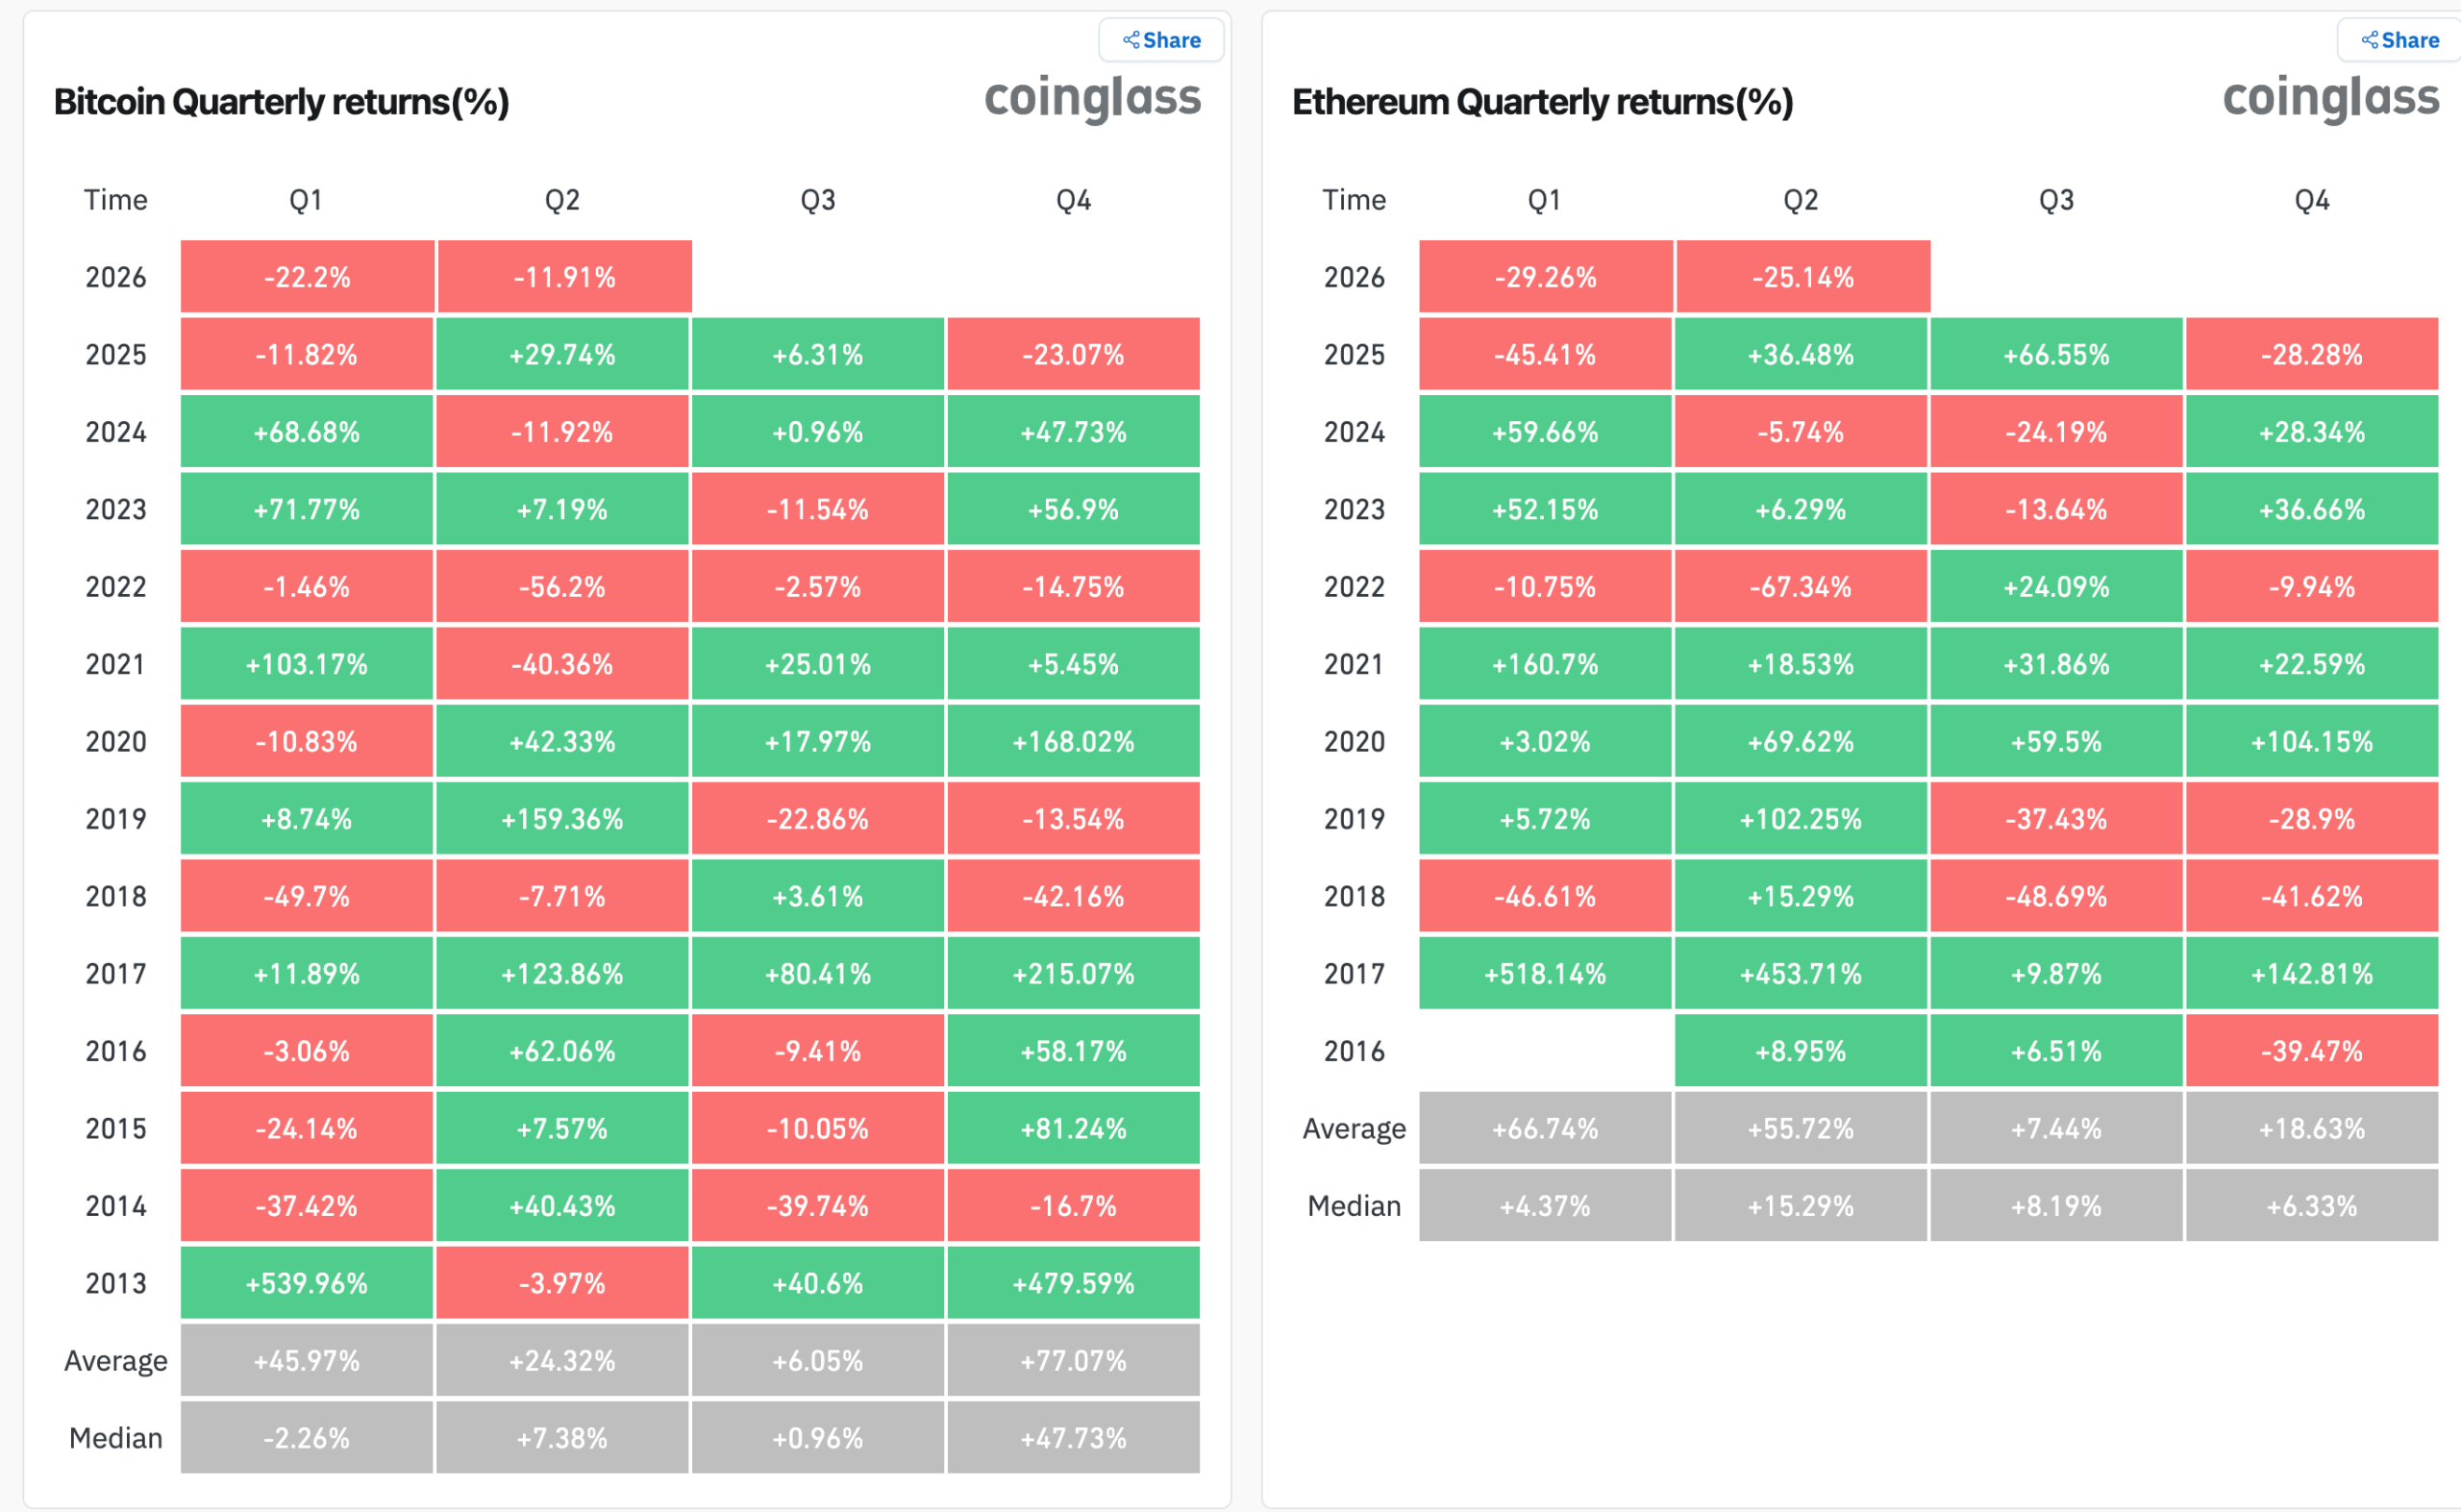Image resolution: width=2461 pixels, height=1512 pixels.
Task: Click Bitcoin Q2 column header
Action: coord(562,200)
